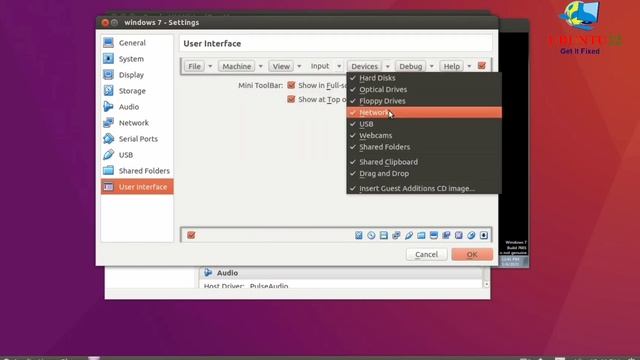640x360 pixels.
Task: Open the Audio settings category icon
Action: tap(108, 107)
